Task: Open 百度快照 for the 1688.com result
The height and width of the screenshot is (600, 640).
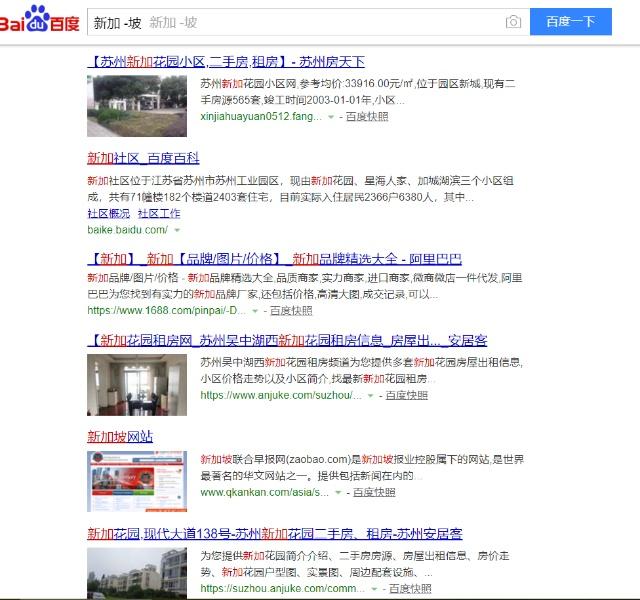Action: pyautogui.click(x=291, y=311)
